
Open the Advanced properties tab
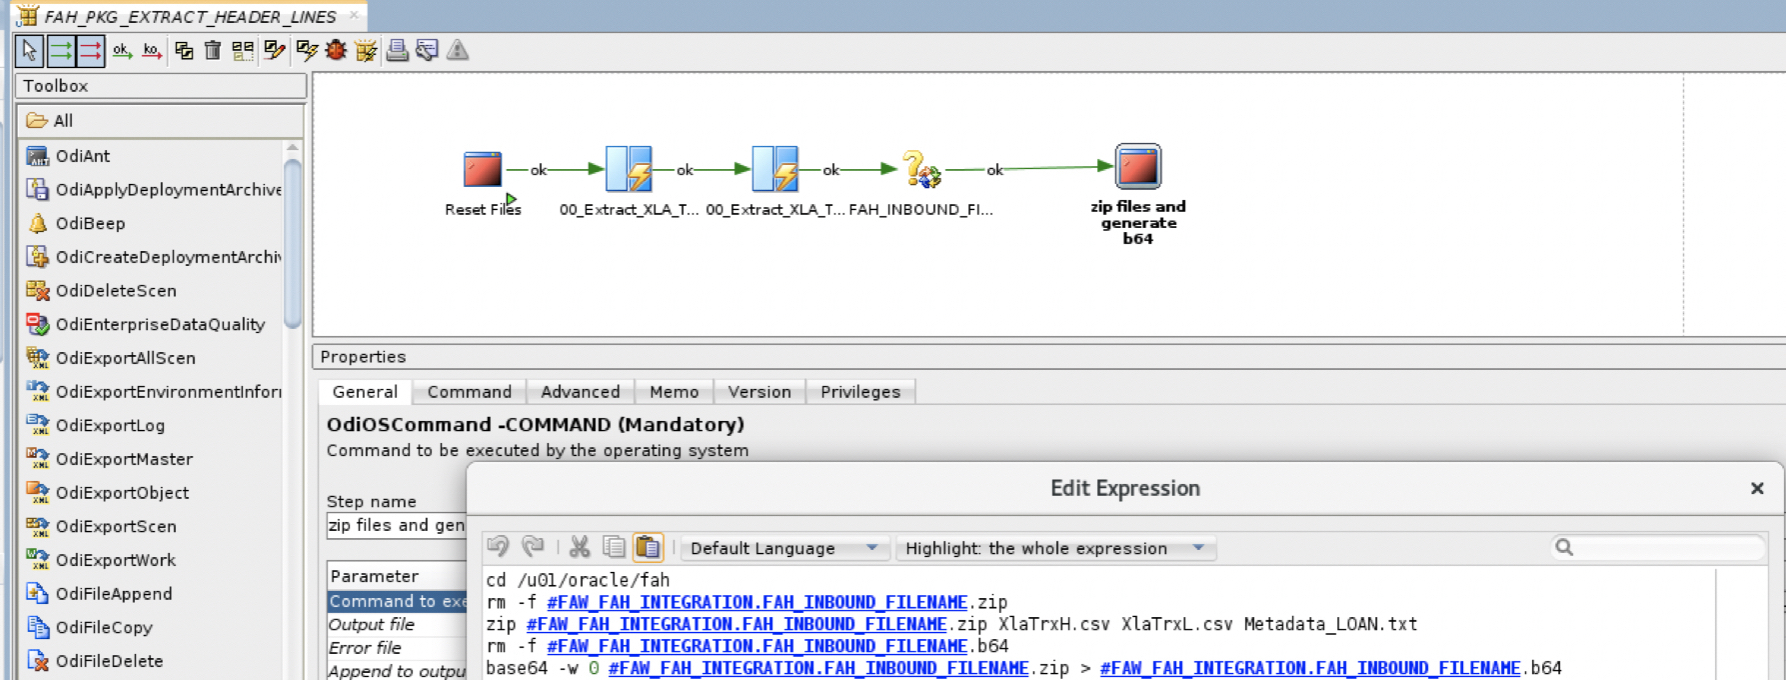pos(580,392)
